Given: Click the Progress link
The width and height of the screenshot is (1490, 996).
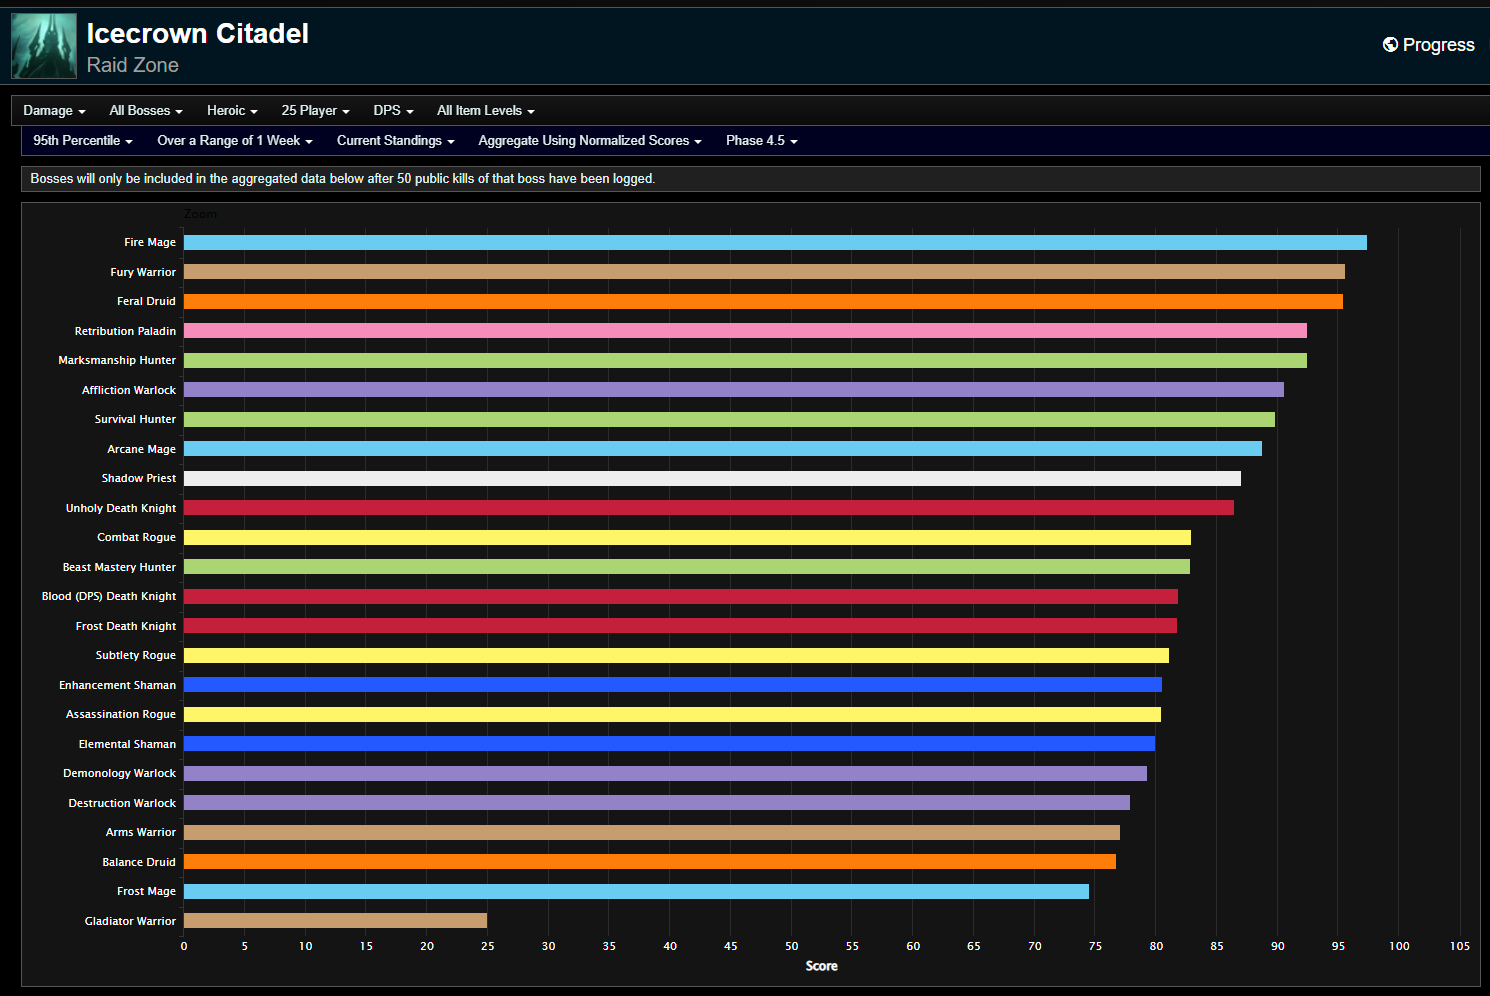Looking at the screenshot, I should 1440,44.
